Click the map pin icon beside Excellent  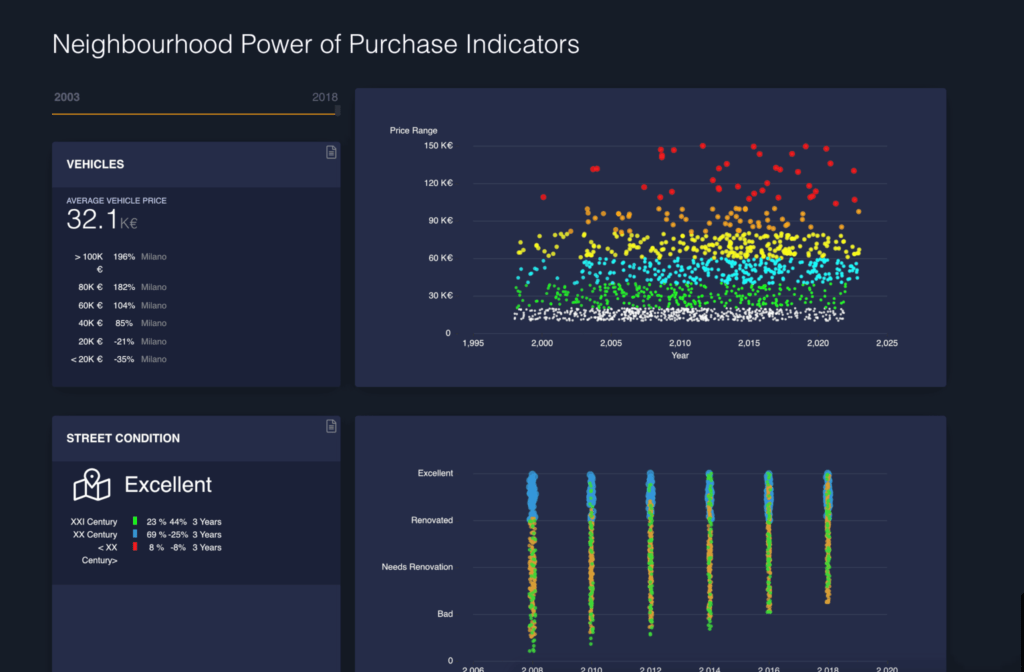pyautogui.click(x=91, y=485)
